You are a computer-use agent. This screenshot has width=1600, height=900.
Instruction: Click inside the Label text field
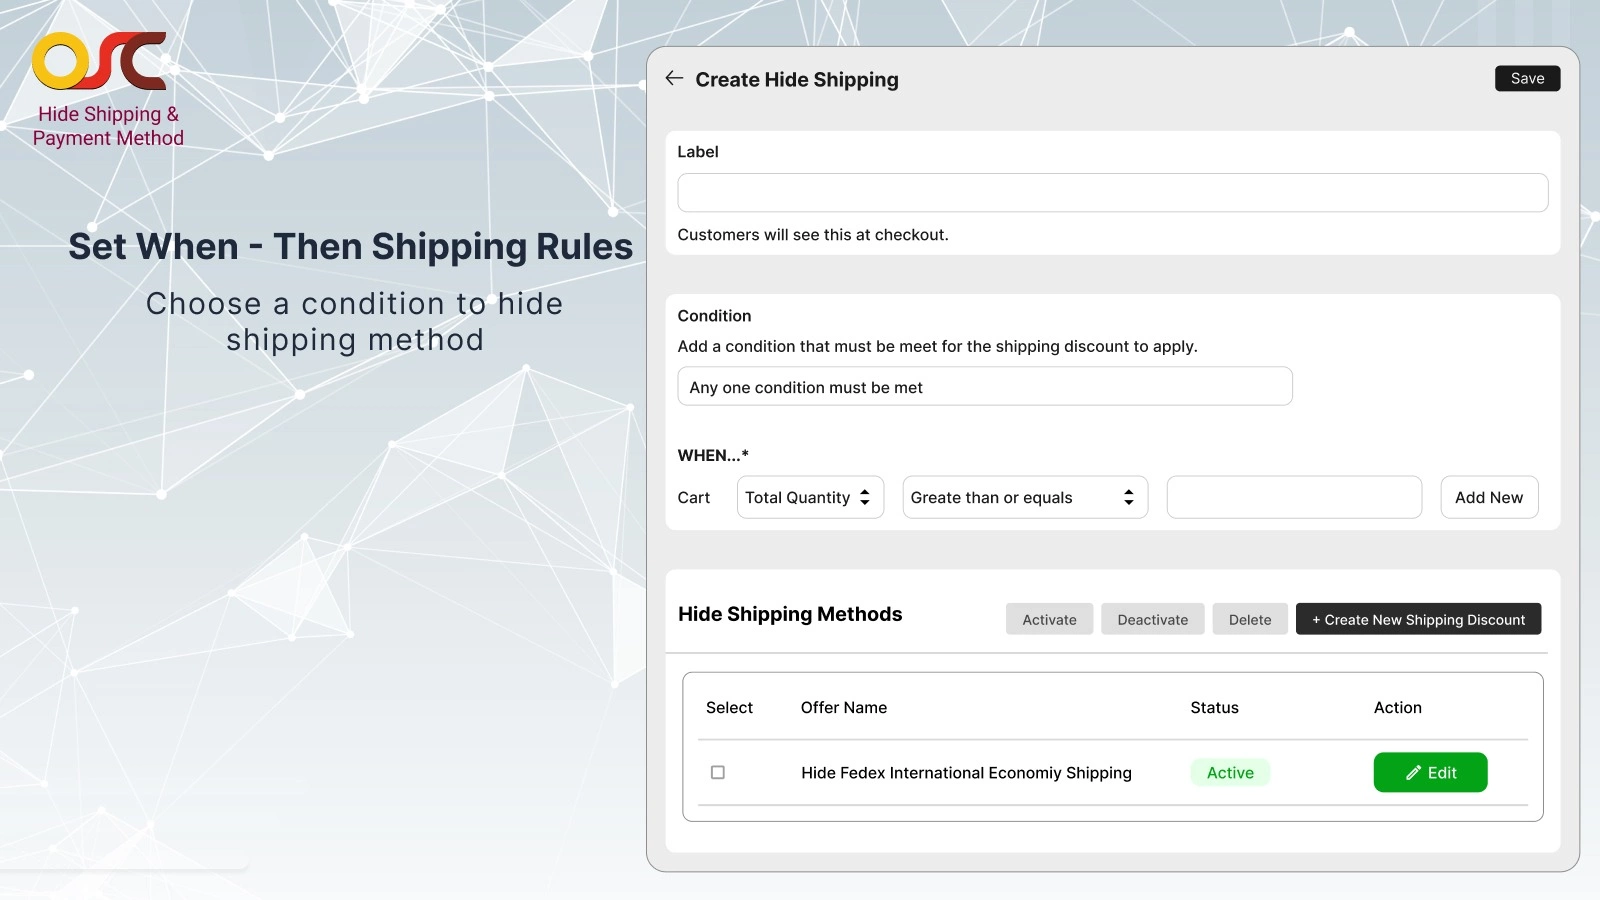tap(1112, 192)
